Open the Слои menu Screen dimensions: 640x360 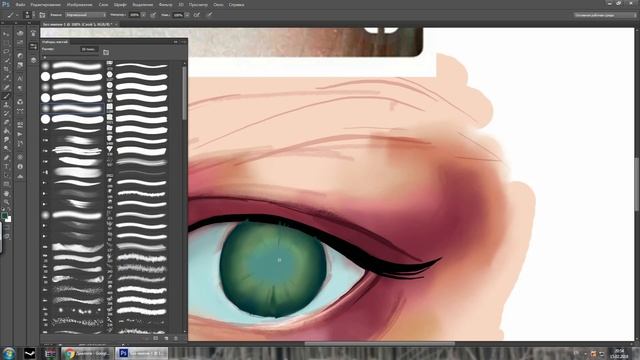[103, 4]
